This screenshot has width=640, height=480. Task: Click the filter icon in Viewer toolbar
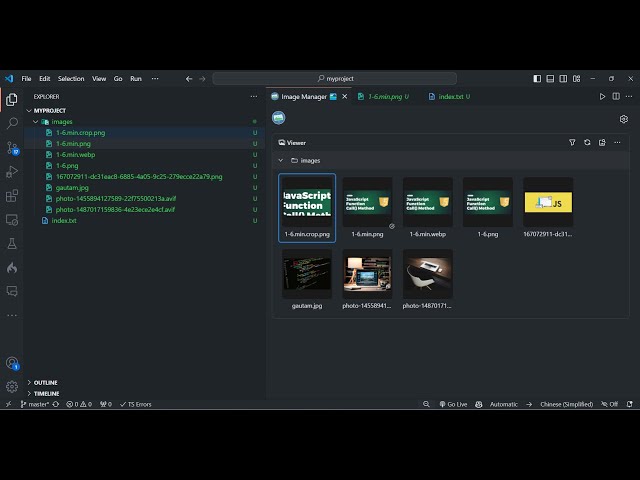(573, 143)
